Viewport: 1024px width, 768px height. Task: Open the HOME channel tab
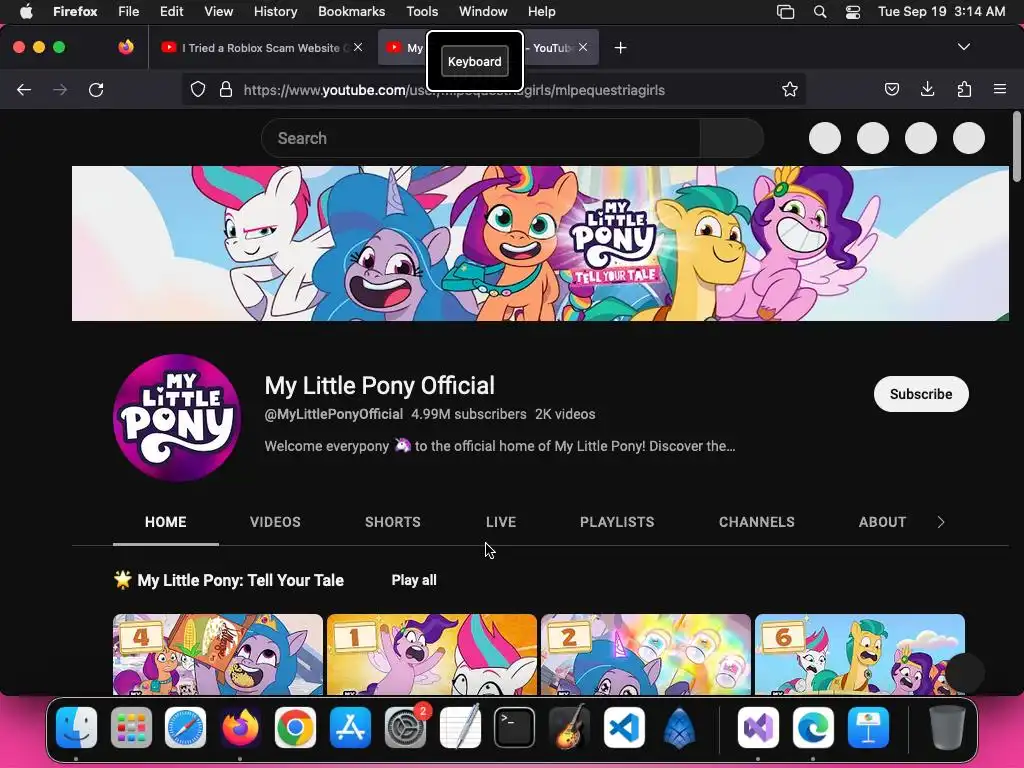[166, 522]
